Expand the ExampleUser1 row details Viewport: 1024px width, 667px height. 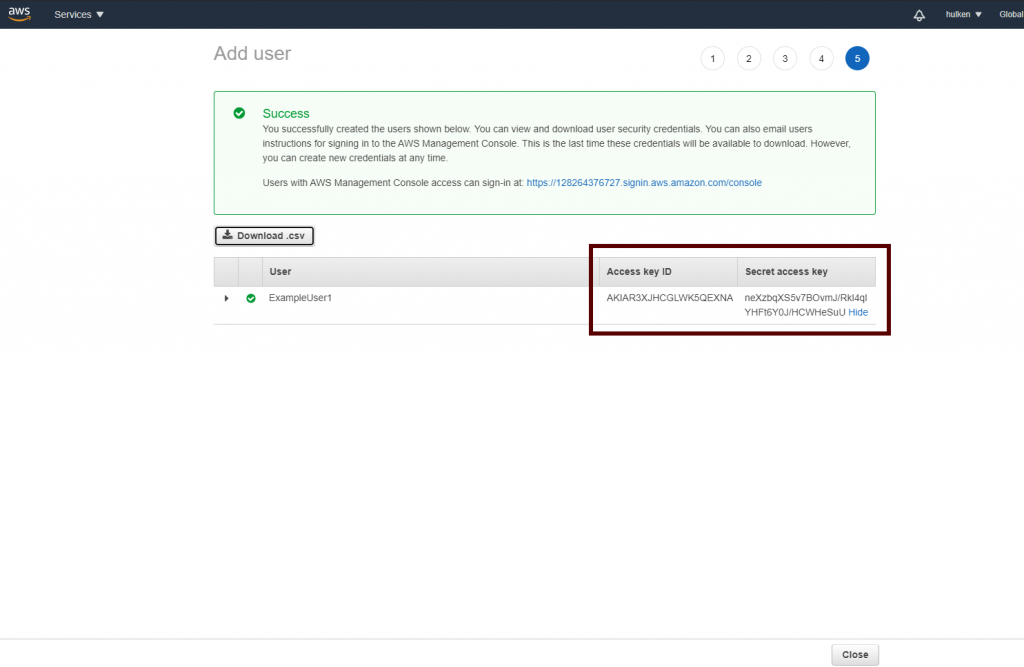(226, 298)
